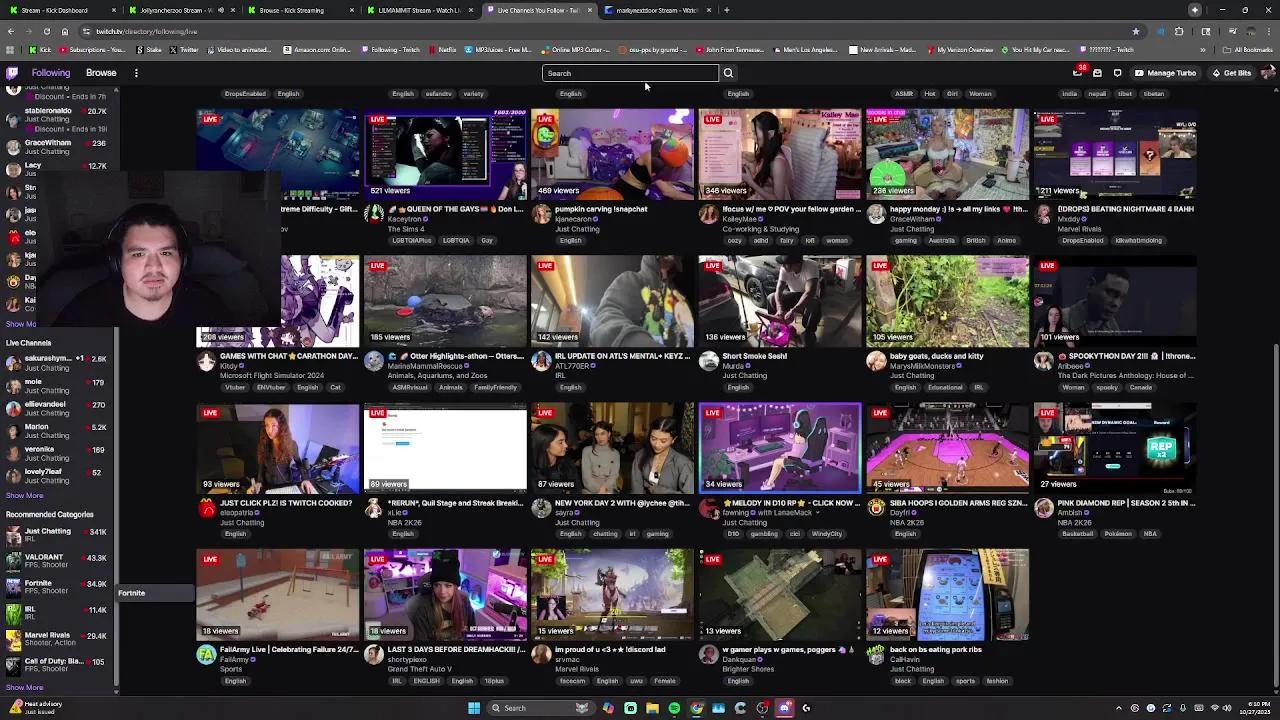Open the Twitch inbox notifications icon

click(x=1097, y=73)
